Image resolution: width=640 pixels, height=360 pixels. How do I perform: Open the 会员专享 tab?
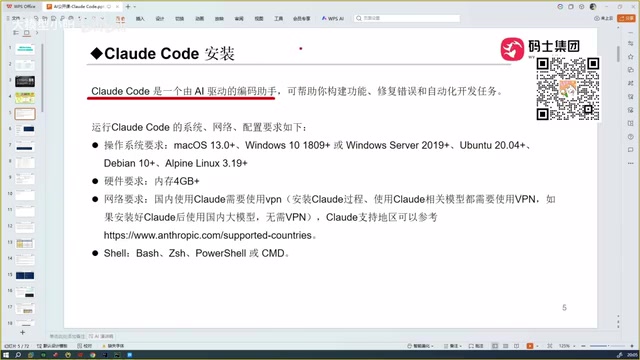coord(302,19)
